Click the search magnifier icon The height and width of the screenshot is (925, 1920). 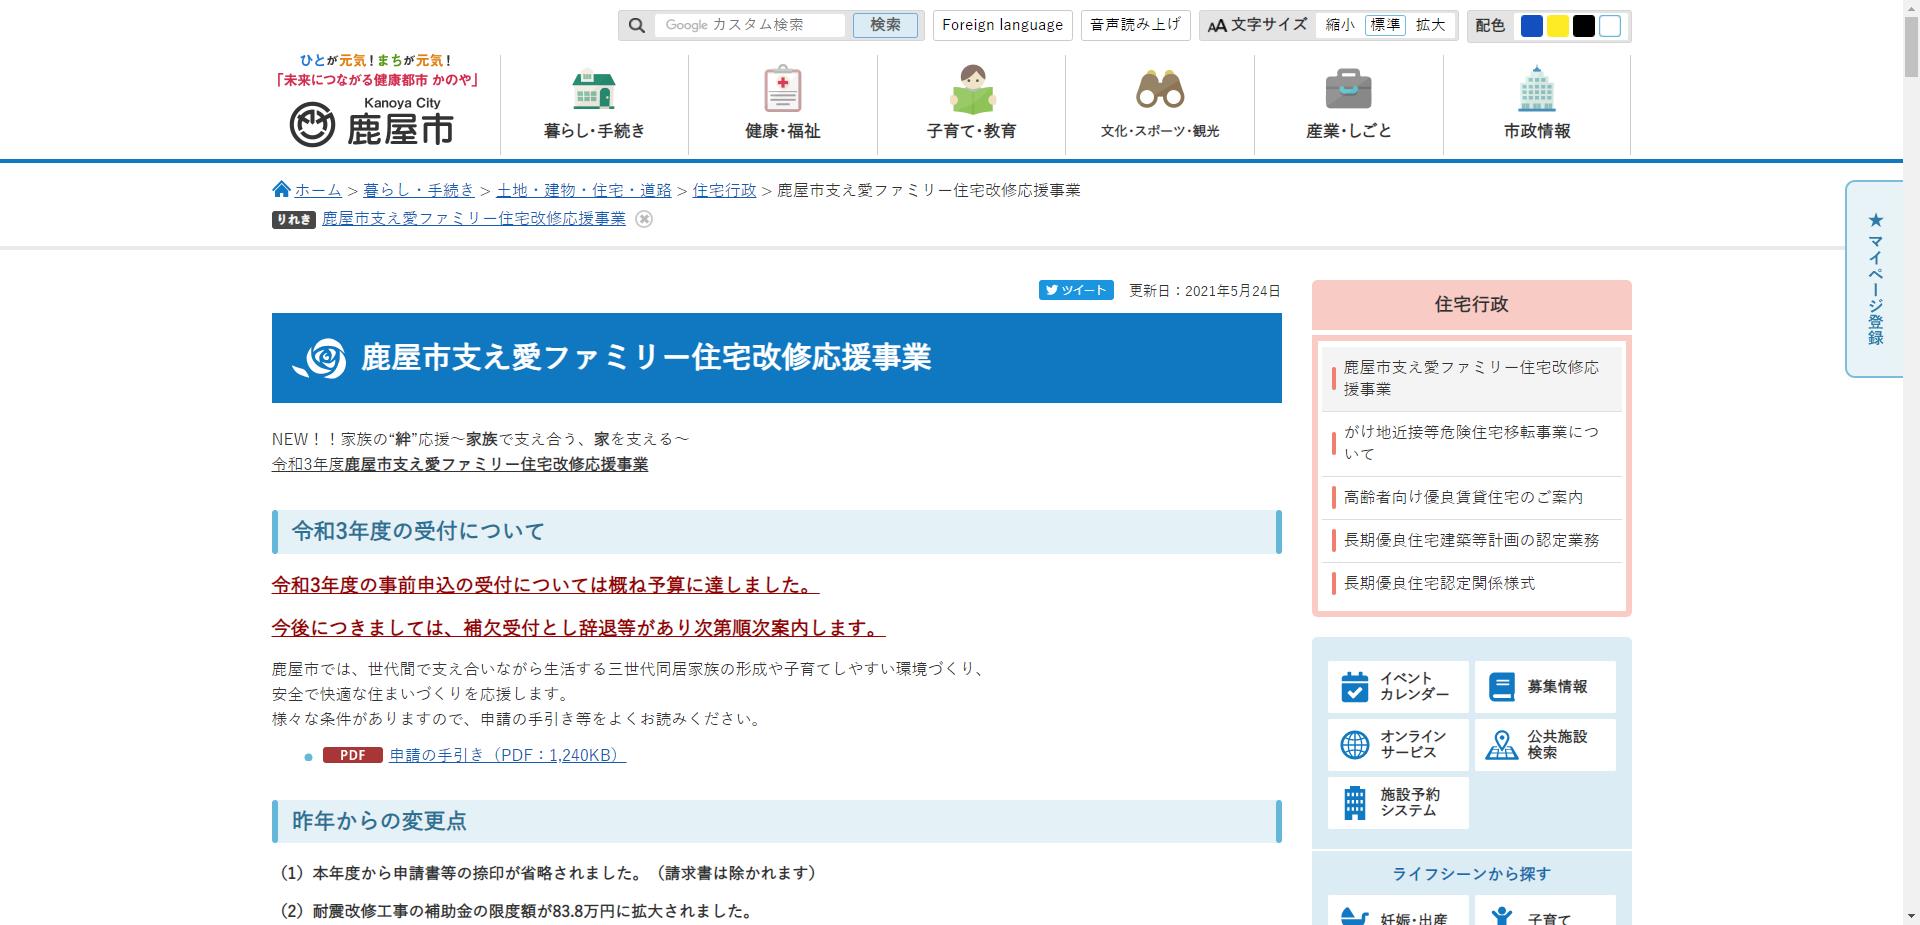point(637,25)
